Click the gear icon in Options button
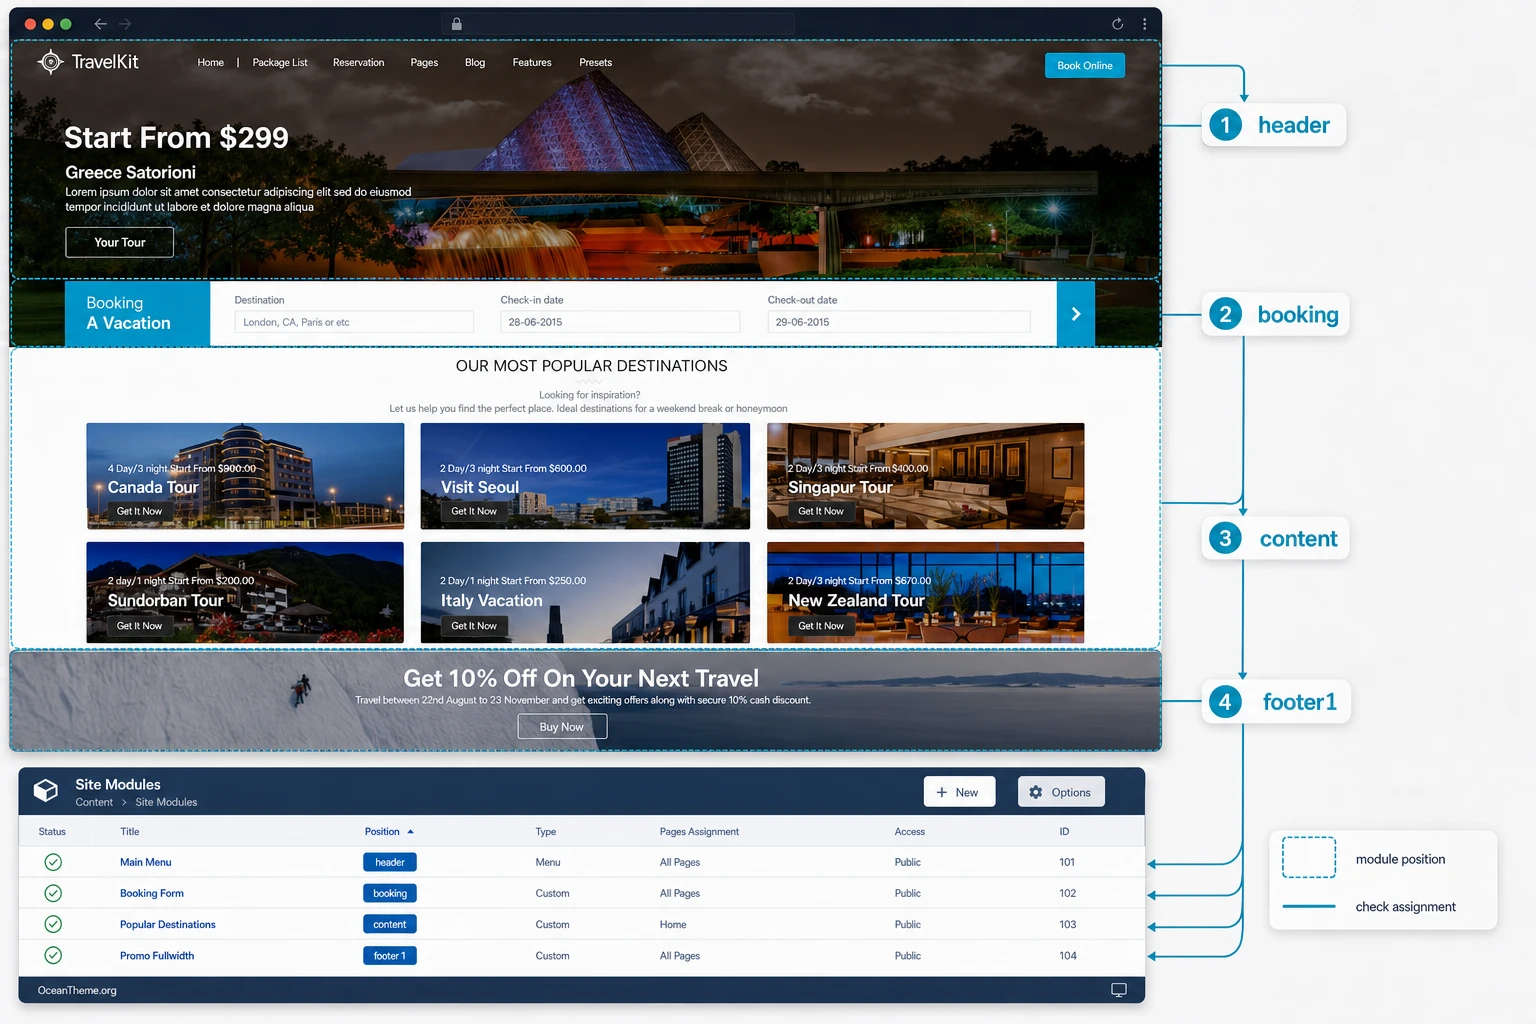1536x1024 pixels. pyautogui.click(x=1036, y=792)
